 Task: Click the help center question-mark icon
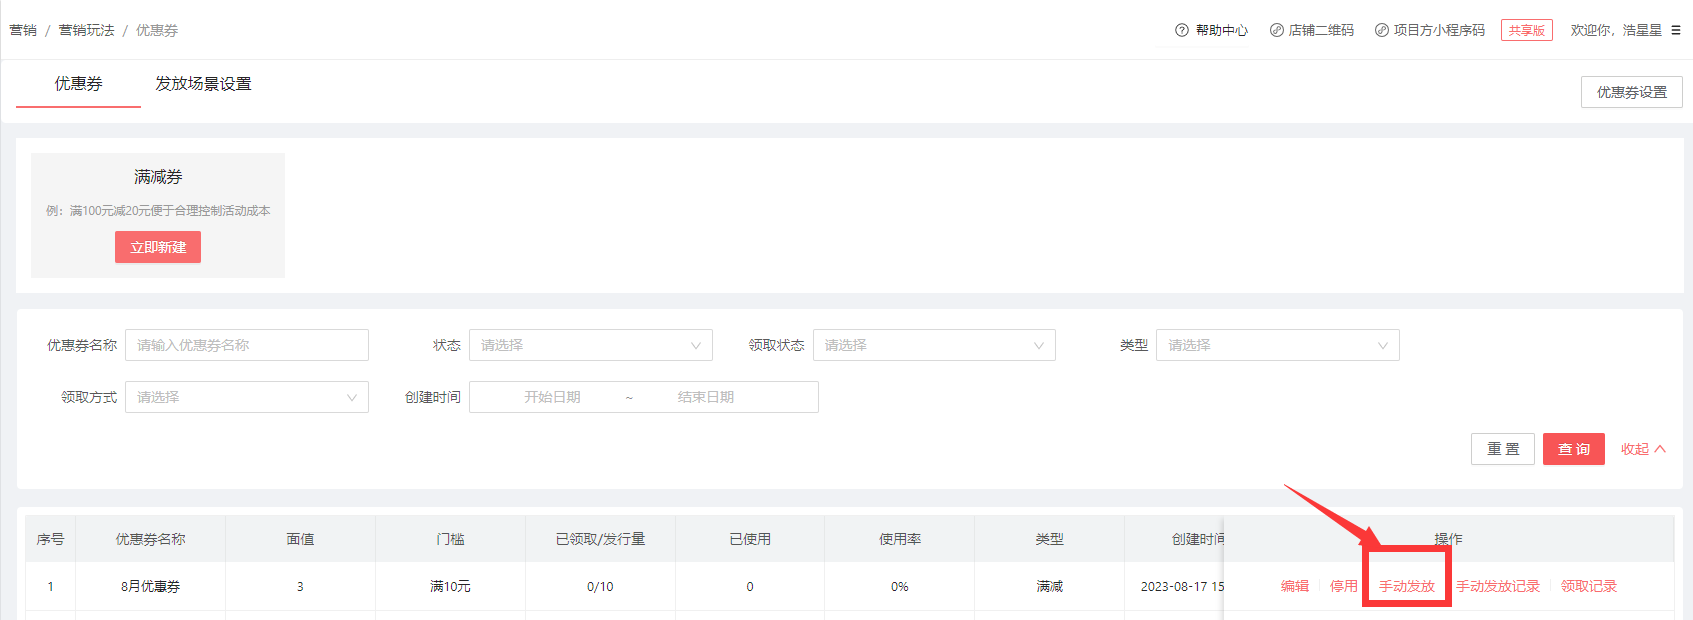click(x=1181, y=30)
